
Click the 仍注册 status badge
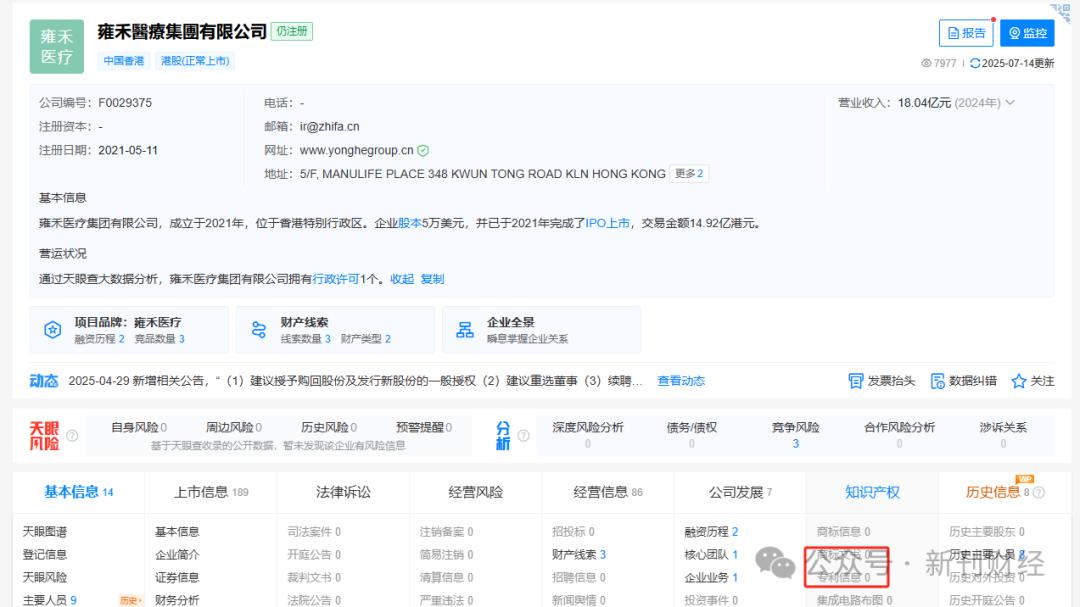tap(292, 32)
